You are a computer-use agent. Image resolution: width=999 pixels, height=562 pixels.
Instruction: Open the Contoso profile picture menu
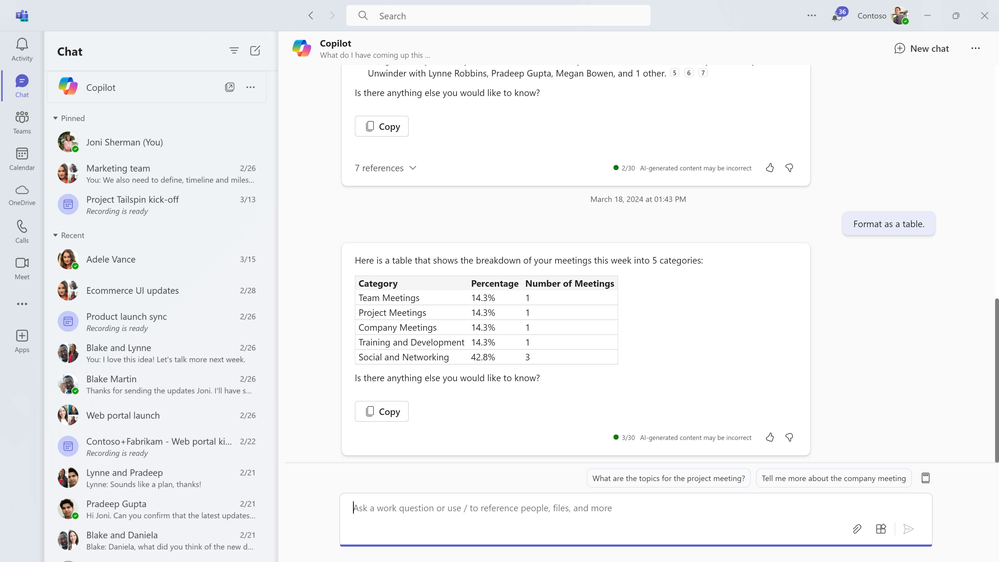(x=900, y=15)
